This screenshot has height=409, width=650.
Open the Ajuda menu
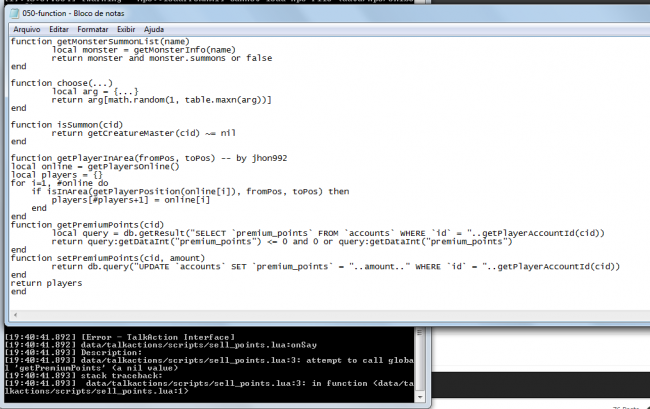tap(154, 29)
